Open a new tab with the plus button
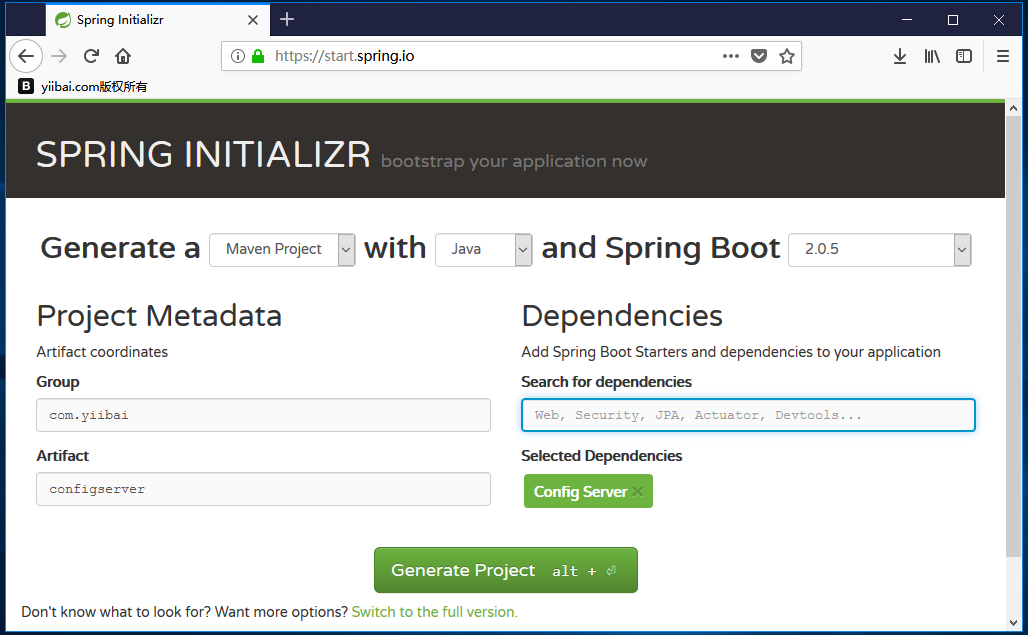Viewport: 1028px width, 635px height. 287,19
